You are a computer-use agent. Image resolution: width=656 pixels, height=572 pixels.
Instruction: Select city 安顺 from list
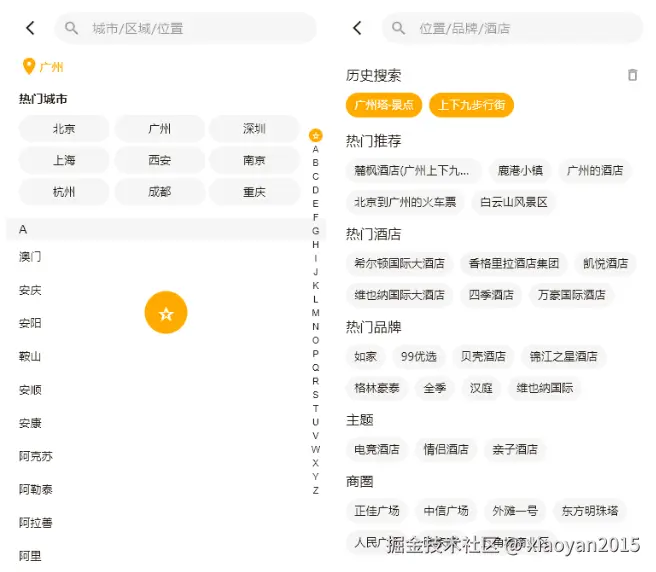(x=30, y=390)
